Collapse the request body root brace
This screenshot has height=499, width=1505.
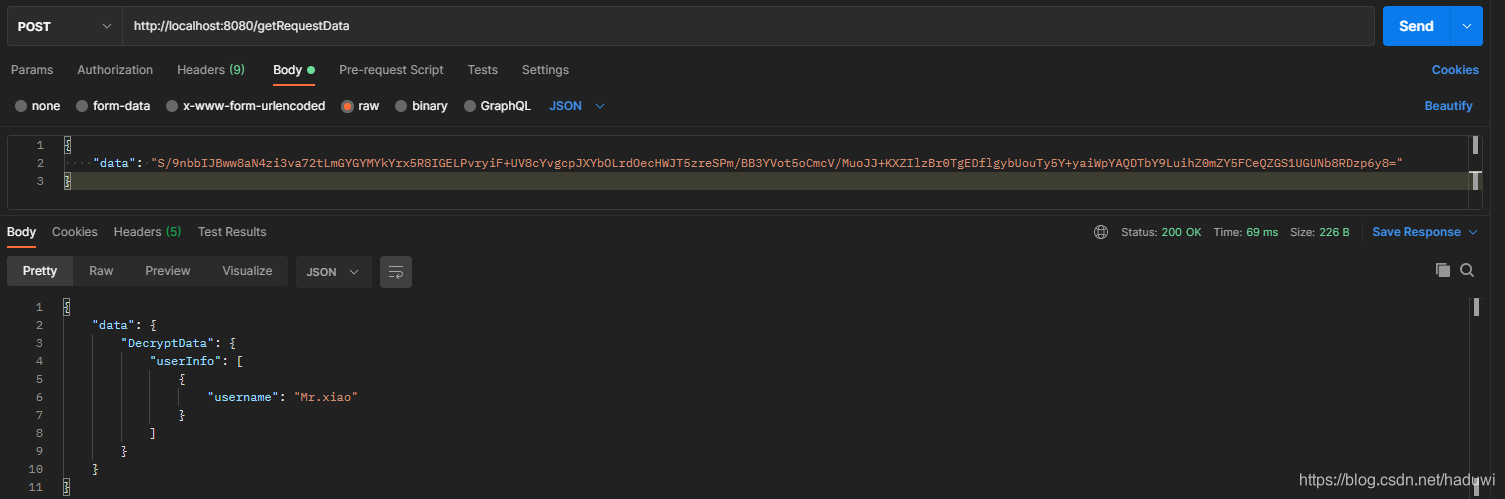tap(67, 145)
